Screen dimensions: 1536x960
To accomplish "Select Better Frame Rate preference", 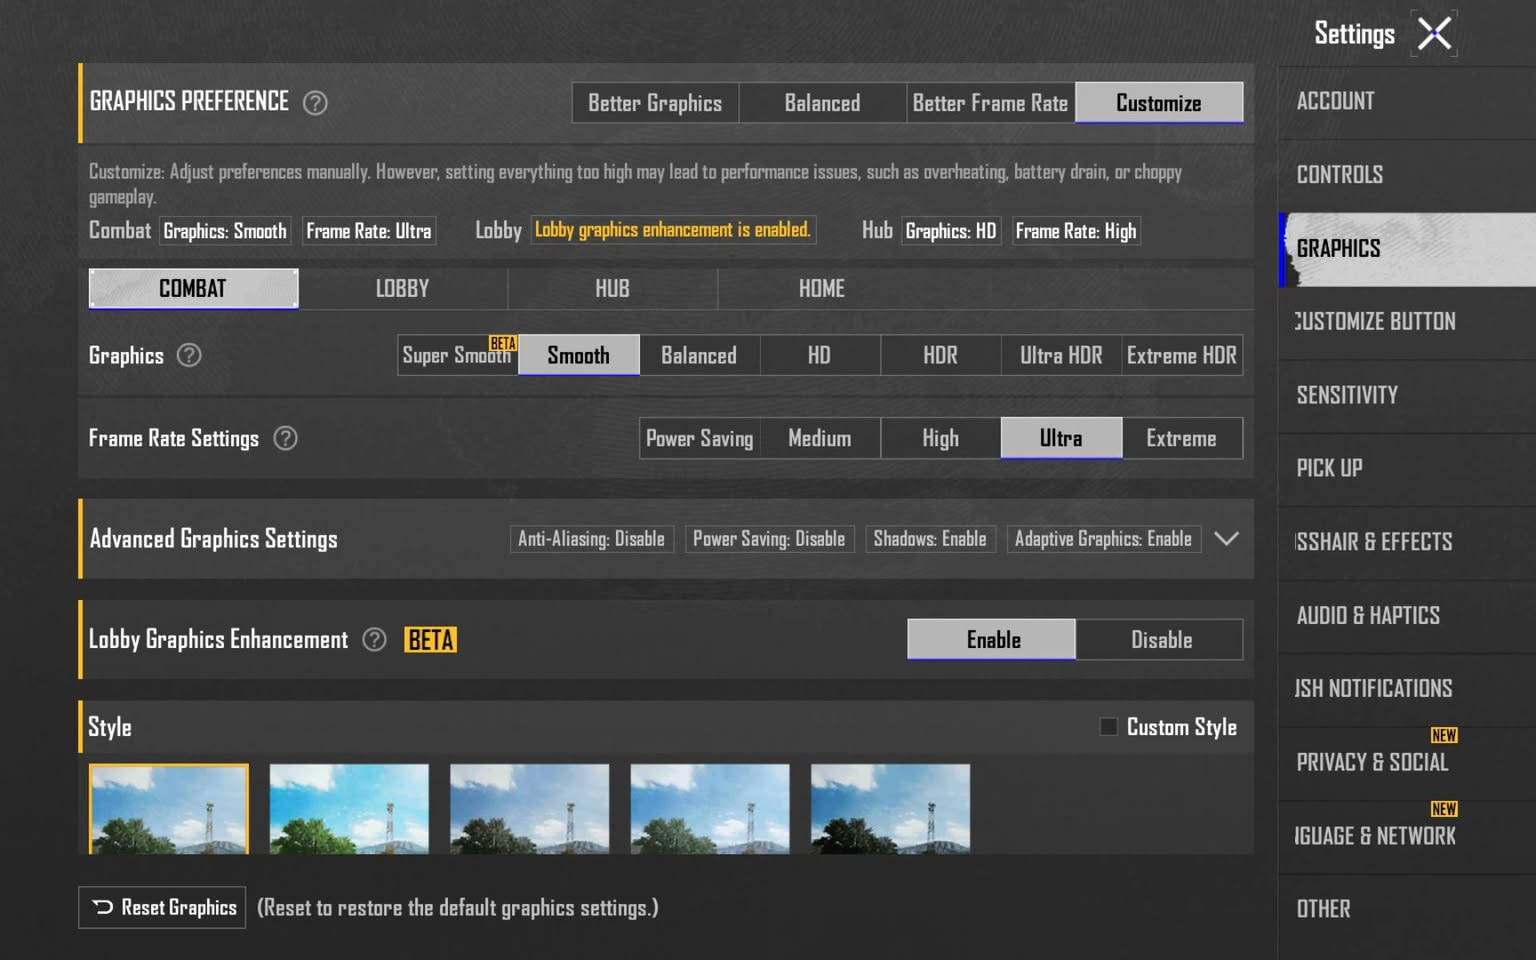I will (x=991, y=103).
